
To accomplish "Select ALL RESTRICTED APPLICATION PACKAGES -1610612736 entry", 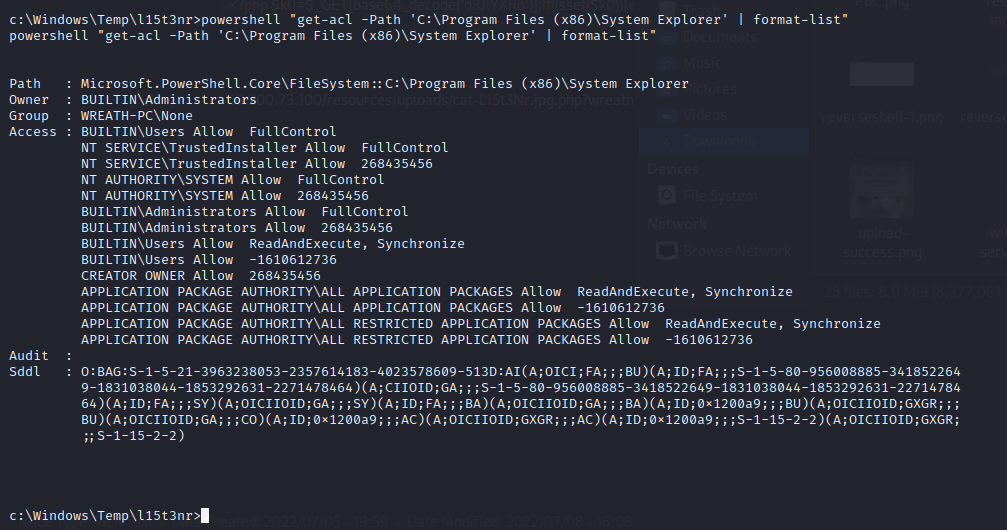I will 417,341.
